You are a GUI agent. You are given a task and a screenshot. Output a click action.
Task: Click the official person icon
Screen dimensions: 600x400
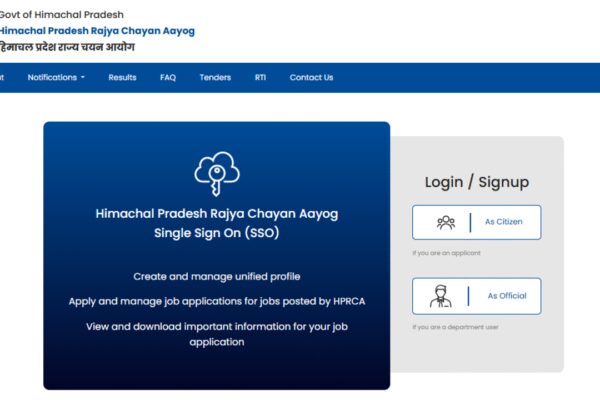(440, 296)
